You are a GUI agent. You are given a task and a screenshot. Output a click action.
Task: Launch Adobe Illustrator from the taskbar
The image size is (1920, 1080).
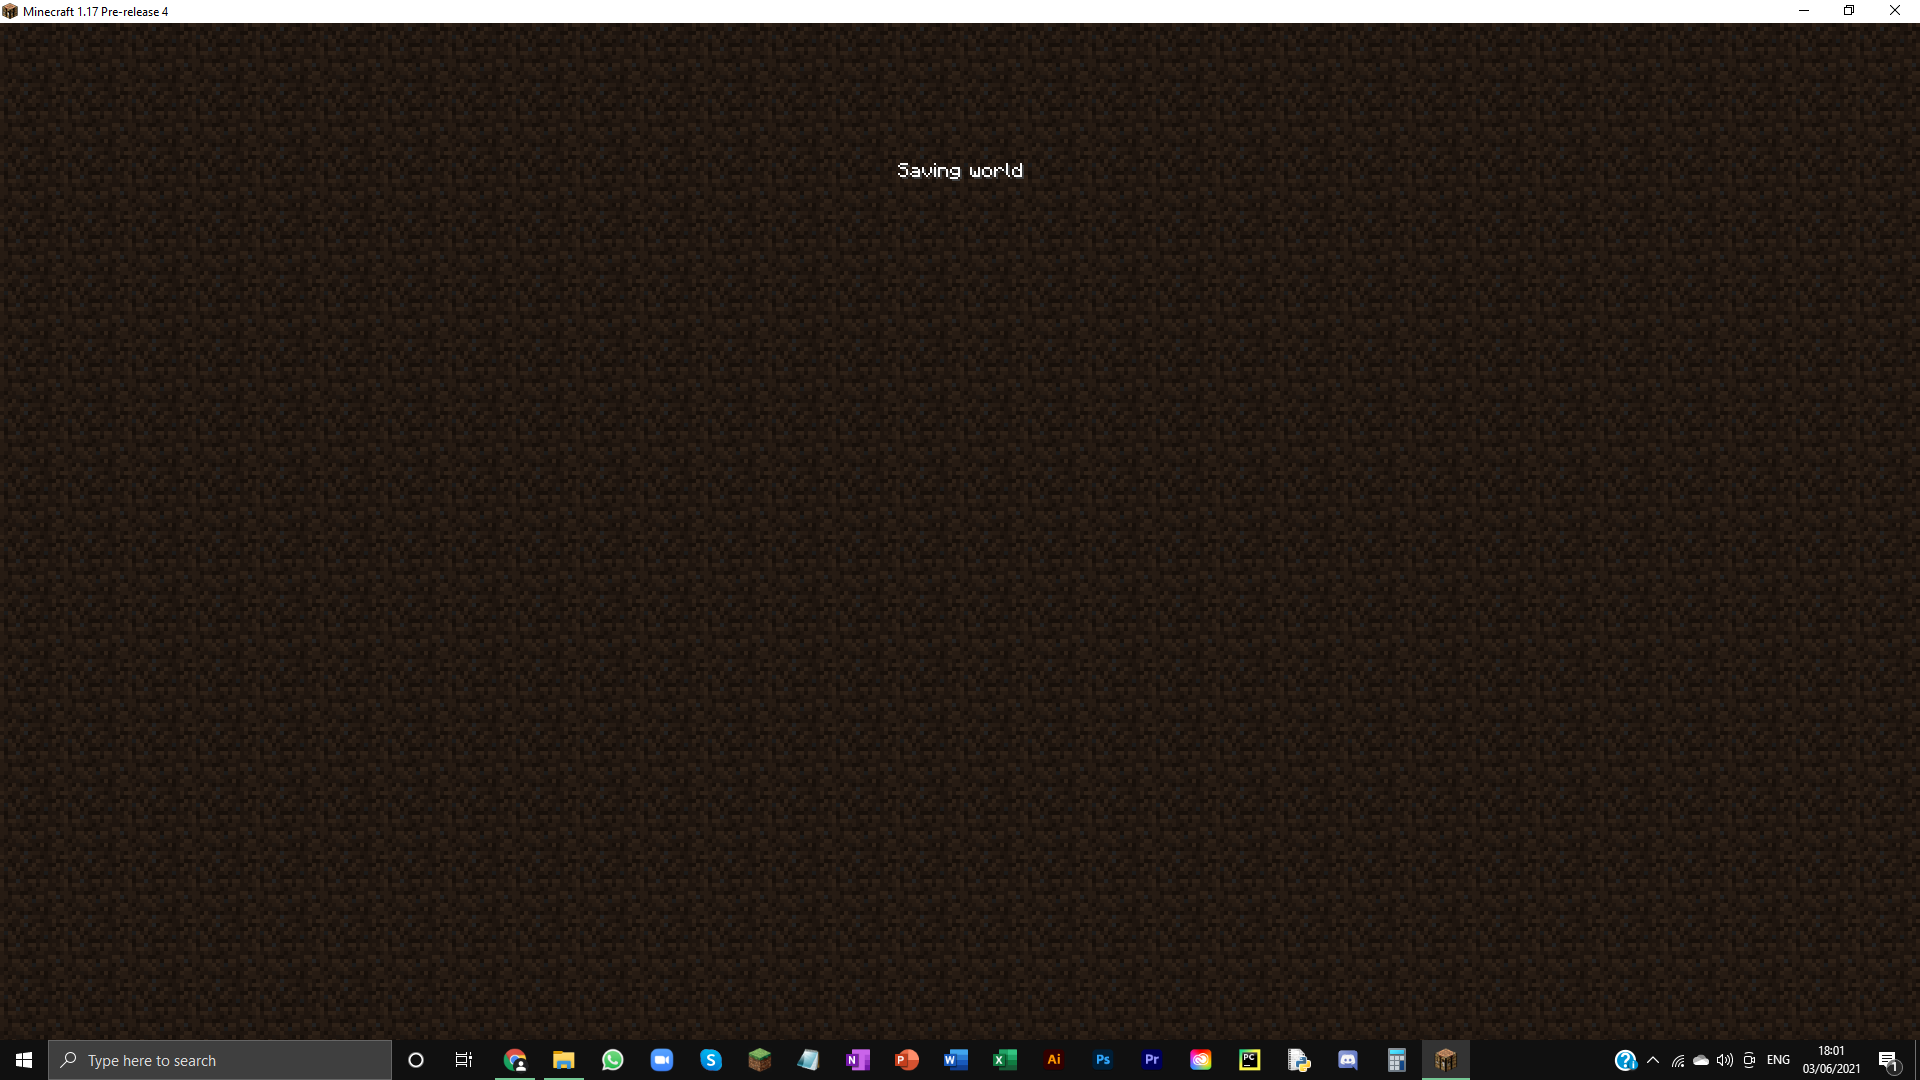(x=1054, y=1060)
